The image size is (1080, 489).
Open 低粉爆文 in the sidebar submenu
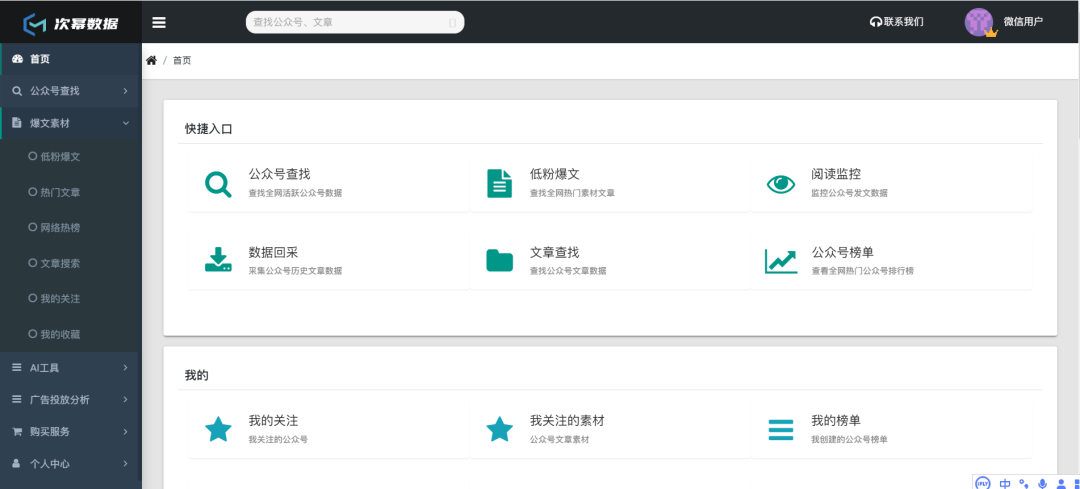pyautogui.click(x=61, y=156)
